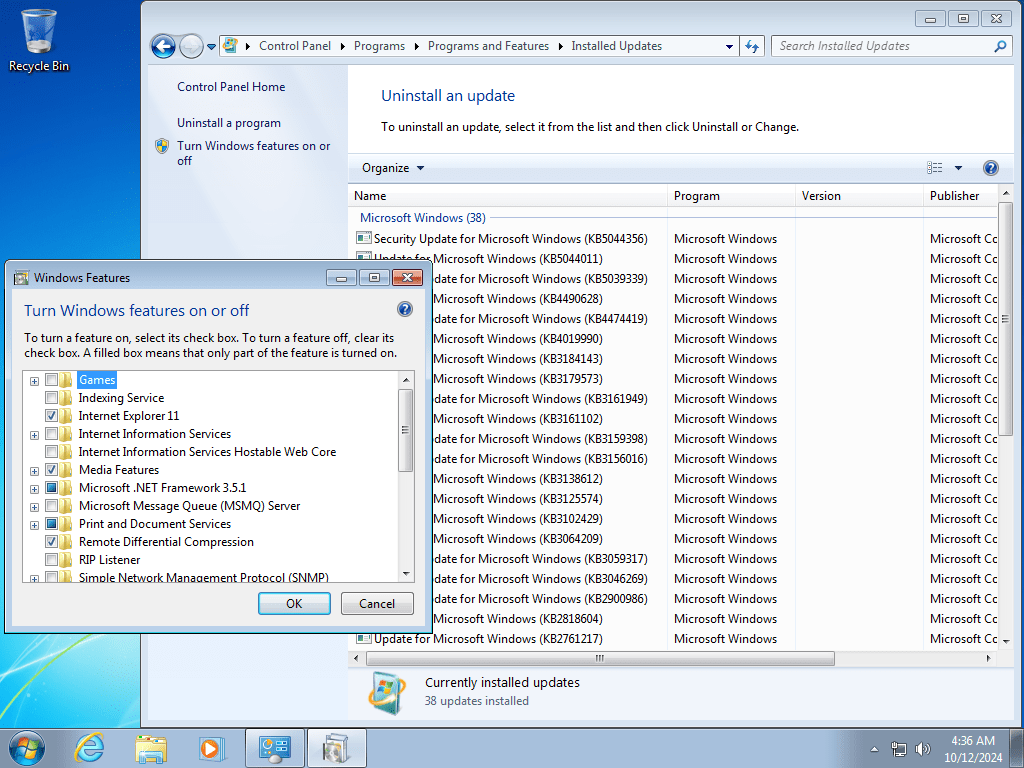This screenshot has height=768, width=1024.
Task: Open help in Windows Features dialog
Action: (405, 309)
